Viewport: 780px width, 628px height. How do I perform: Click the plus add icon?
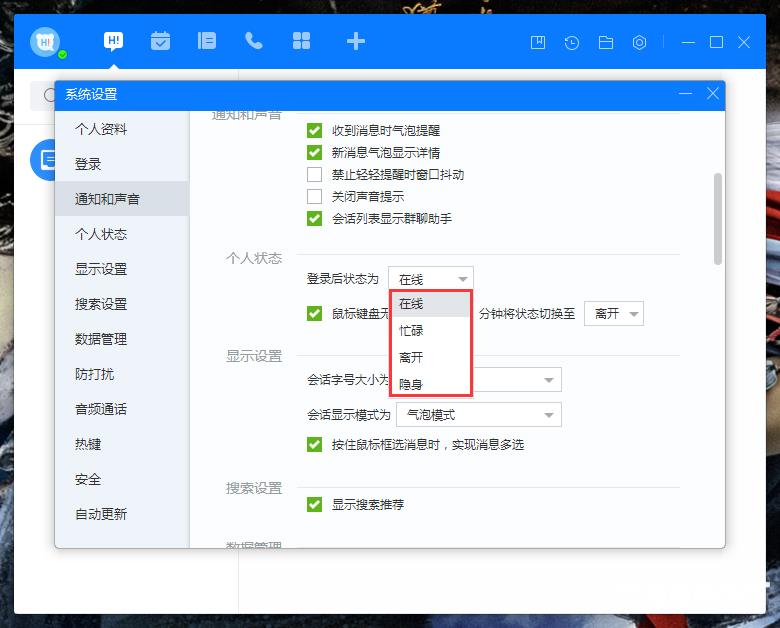[x=356, y=41]
